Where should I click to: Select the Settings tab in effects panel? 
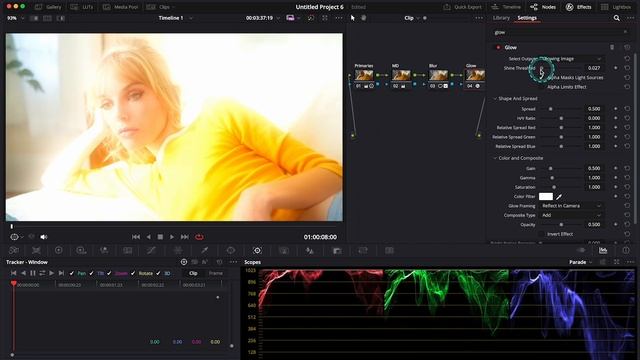click(x=527, y=18)
